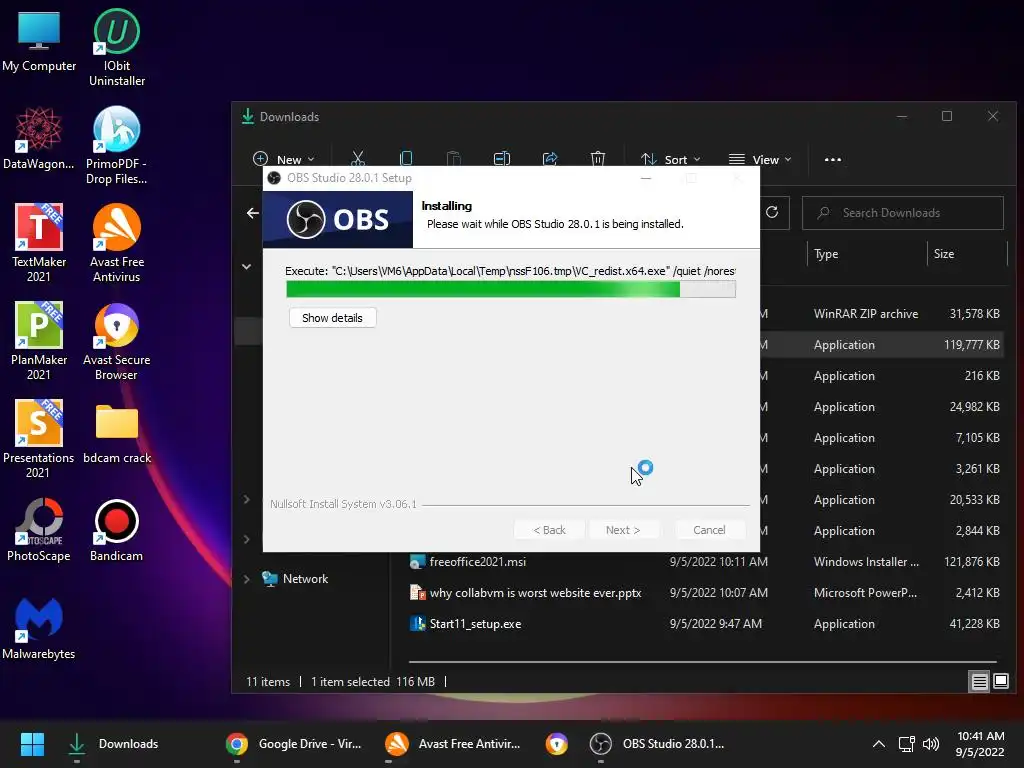
Task: Open See more ellipsis in Downloads toolbar
Action: pyautogui.click(x=833, y=159)
